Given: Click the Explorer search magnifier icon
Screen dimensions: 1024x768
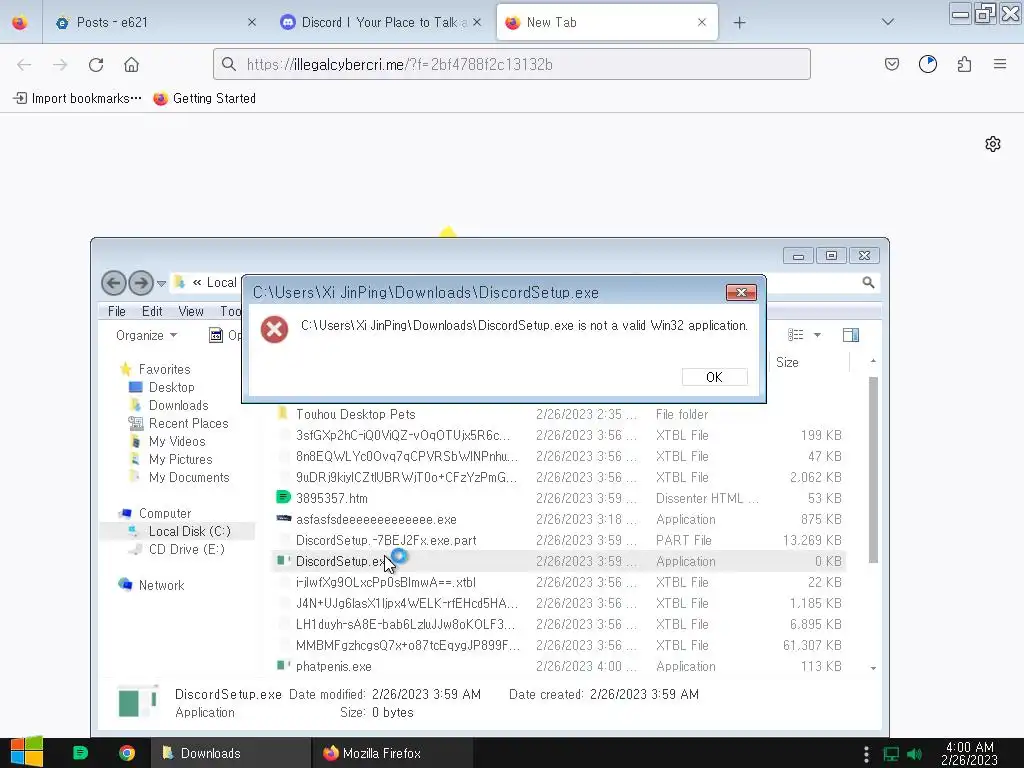Looking at the screenshot, I should [x=868, y=282].
